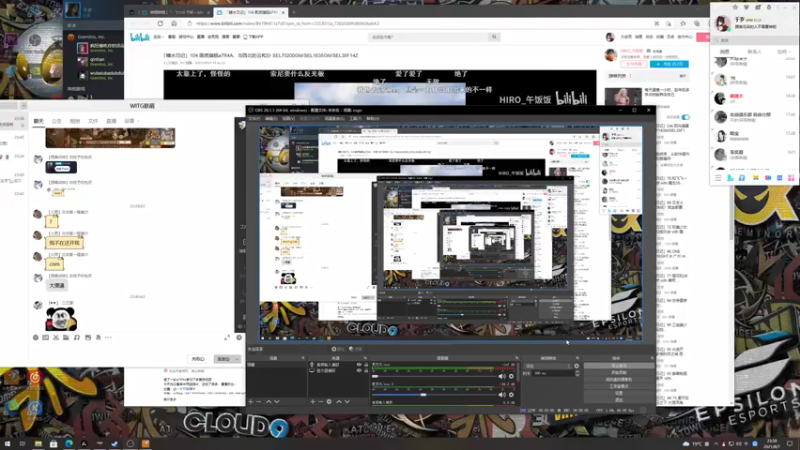Toggle lock on the display capture source

pyautogui.click(x=366, y=370)
